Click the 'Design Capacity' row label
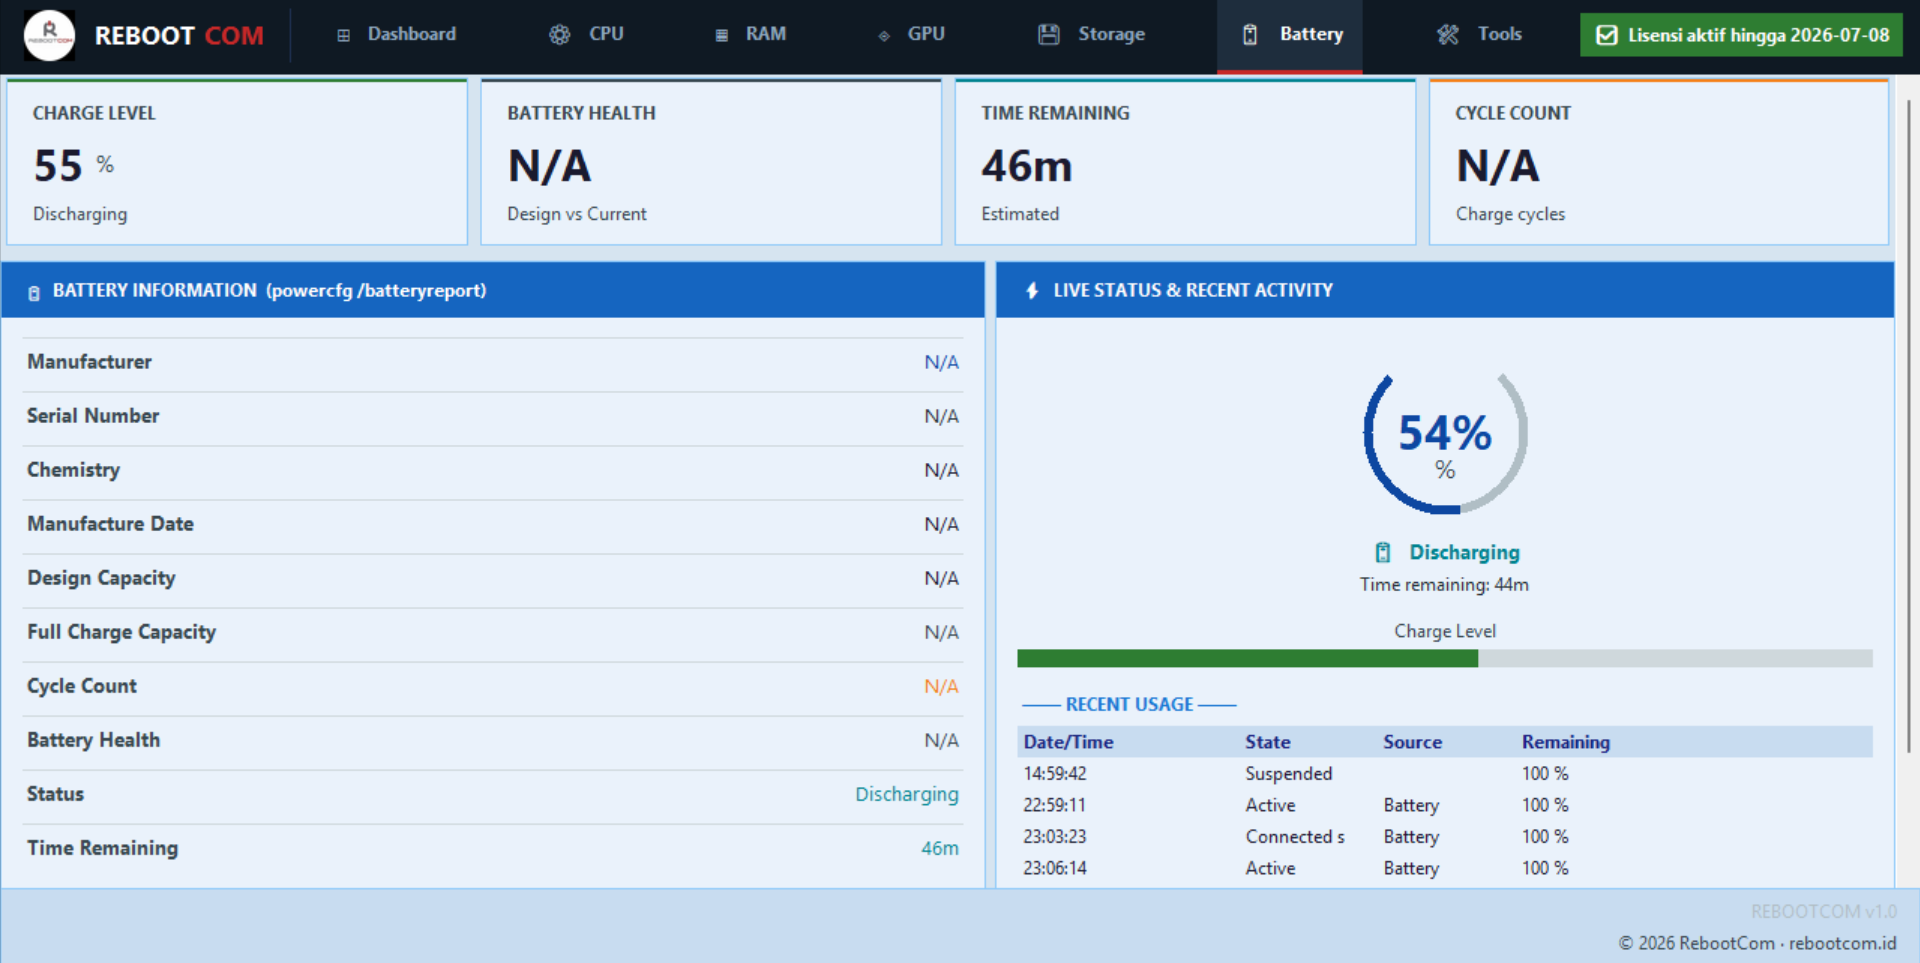The width and height of the screenshot is (1920, 963). coord(101,578)
